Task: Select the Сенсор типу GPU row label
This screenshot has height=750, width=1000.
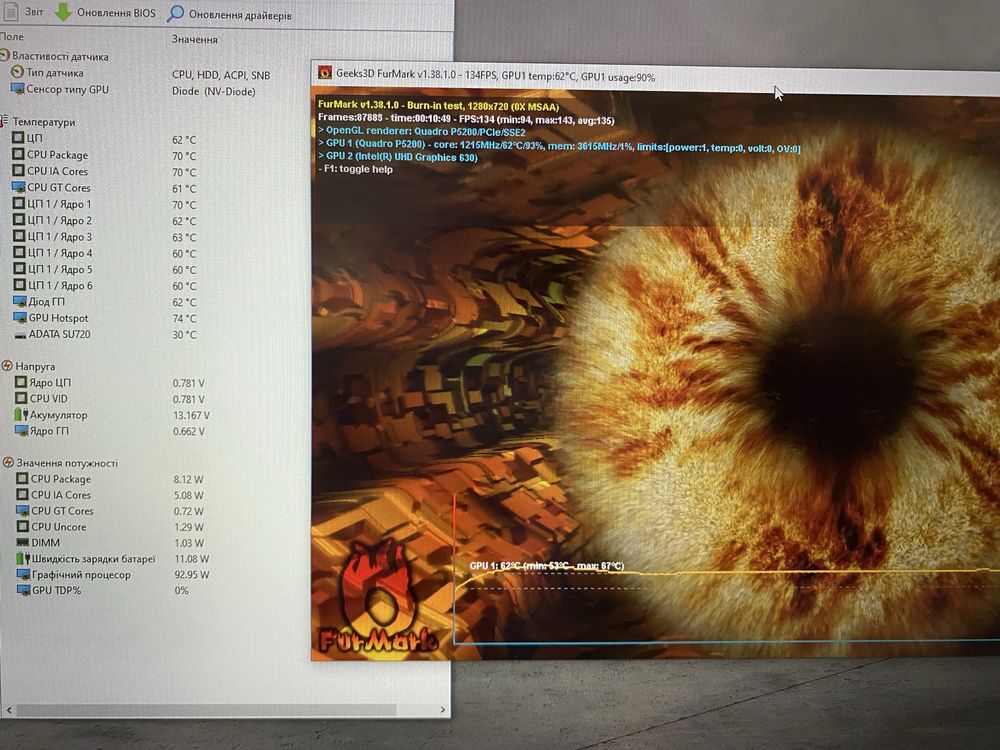Action: click(68, 89)
